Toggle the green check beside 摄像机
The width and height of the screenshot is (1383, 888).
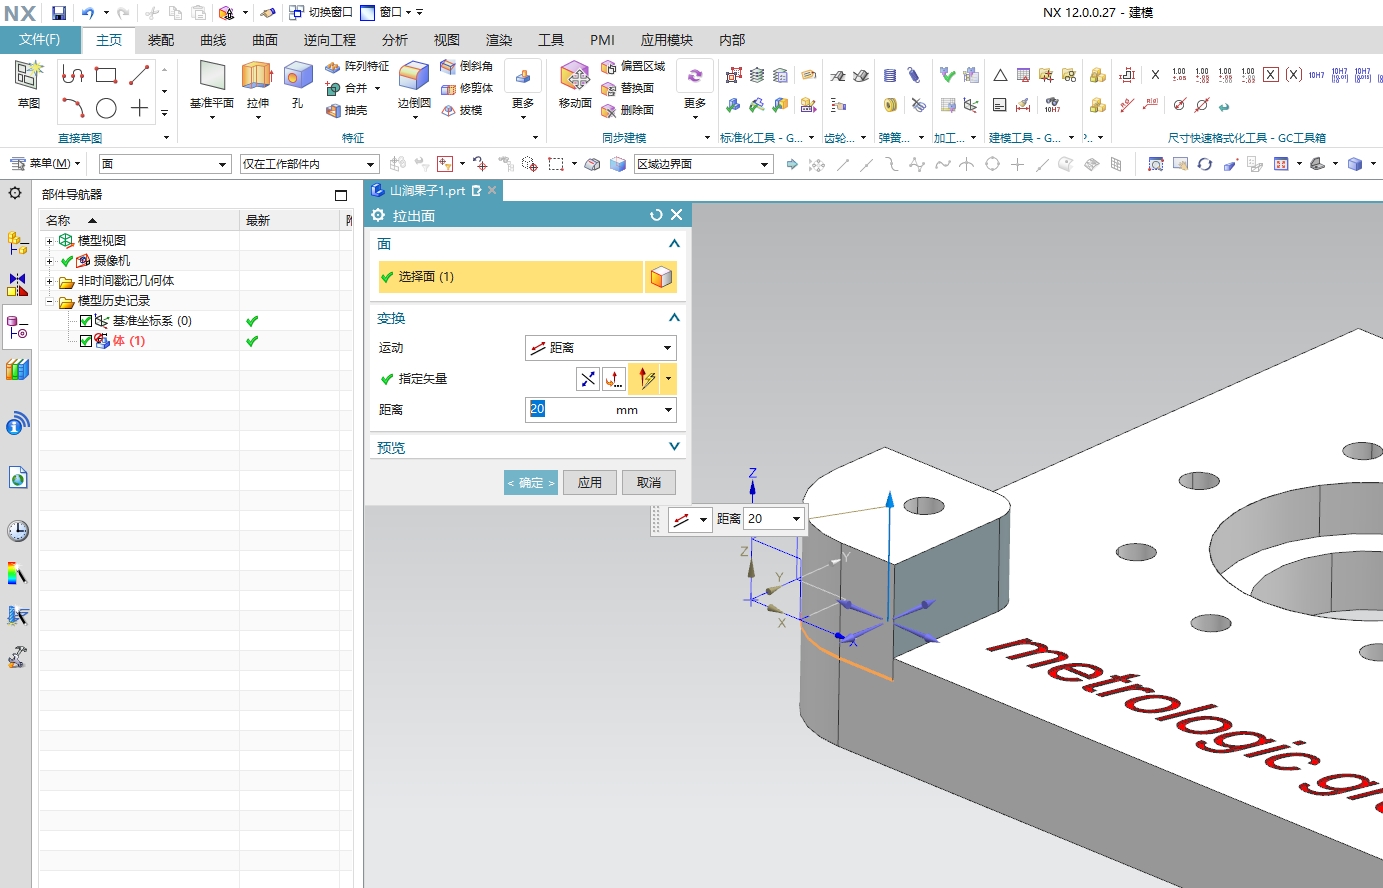tap(68, 260)
